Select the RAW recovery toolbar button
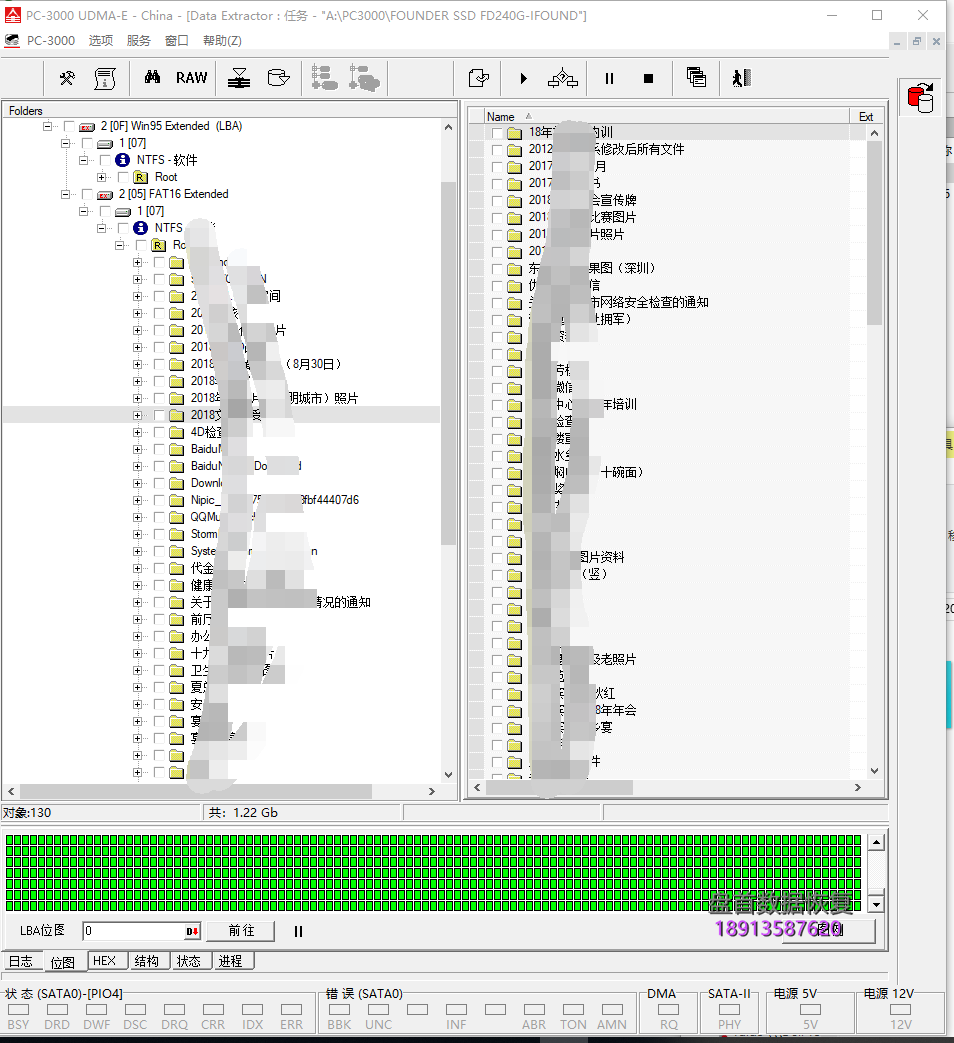954x1043 pixels. (192, 78)
